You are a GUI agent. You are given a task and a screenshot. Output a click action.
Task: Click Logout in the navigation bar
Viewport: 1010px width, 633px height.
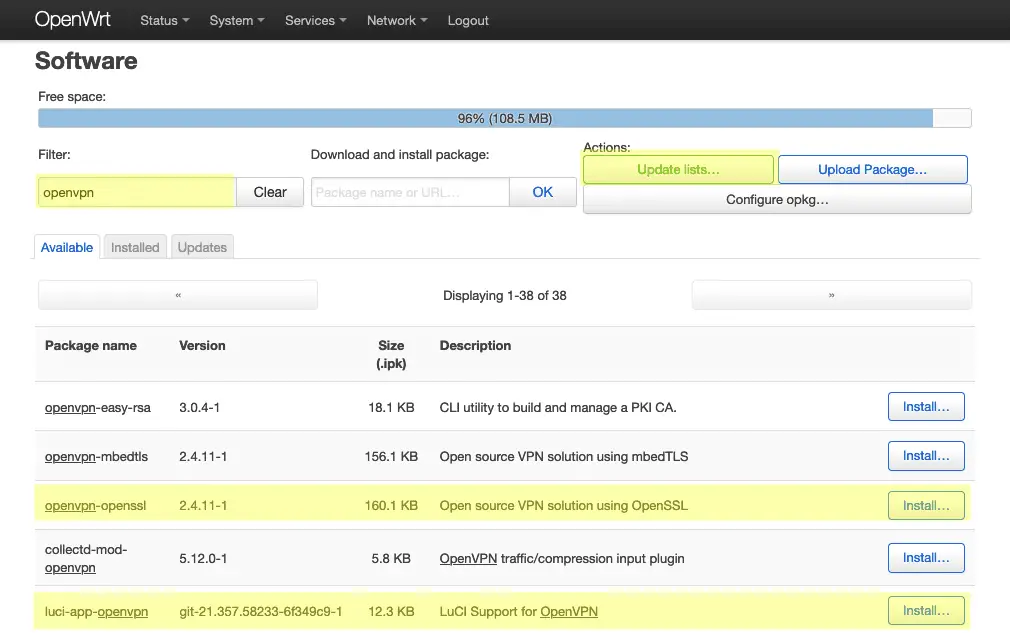(468, 21)
